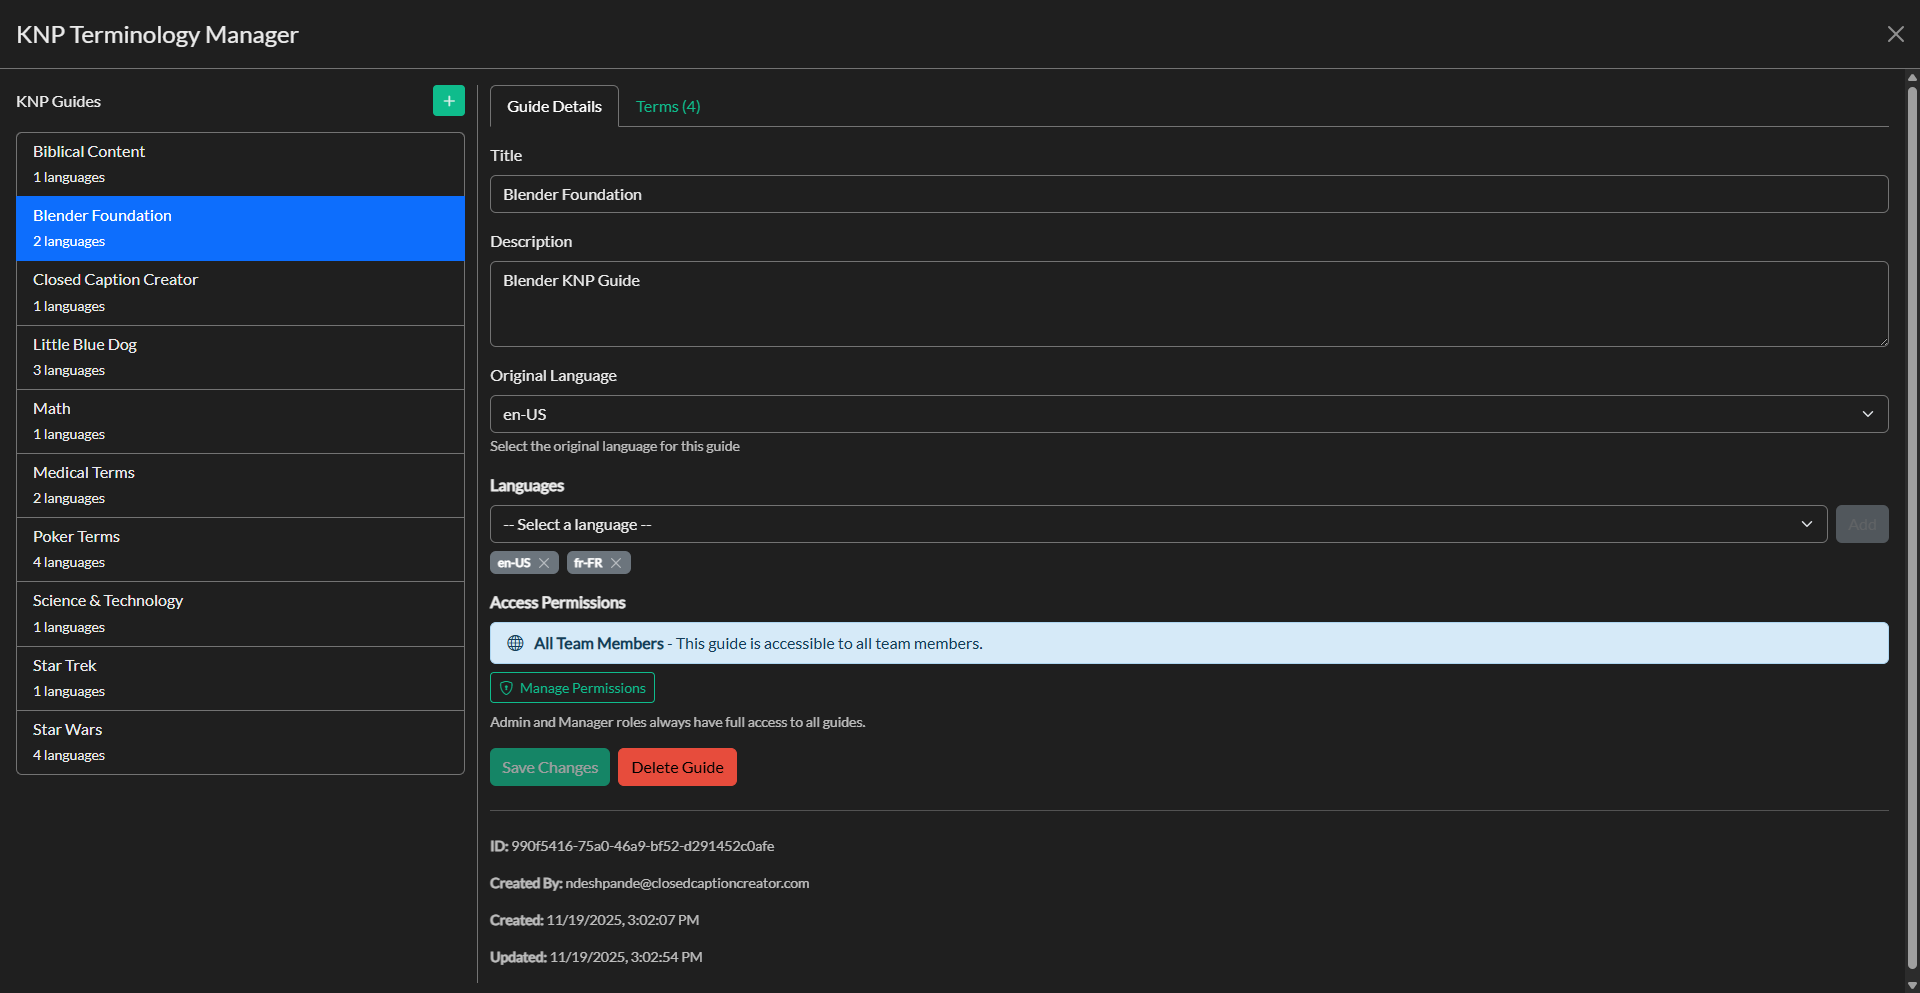Focus the Description text area
Screen dimensions: 1920x993
coord(1188,304)
